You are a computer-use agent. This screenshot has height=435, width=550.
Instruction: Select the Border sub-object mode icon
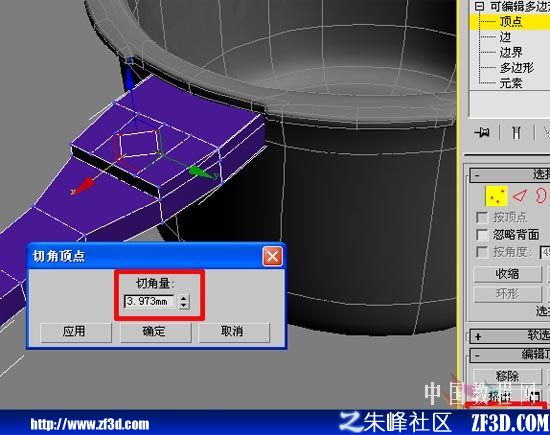541,196
